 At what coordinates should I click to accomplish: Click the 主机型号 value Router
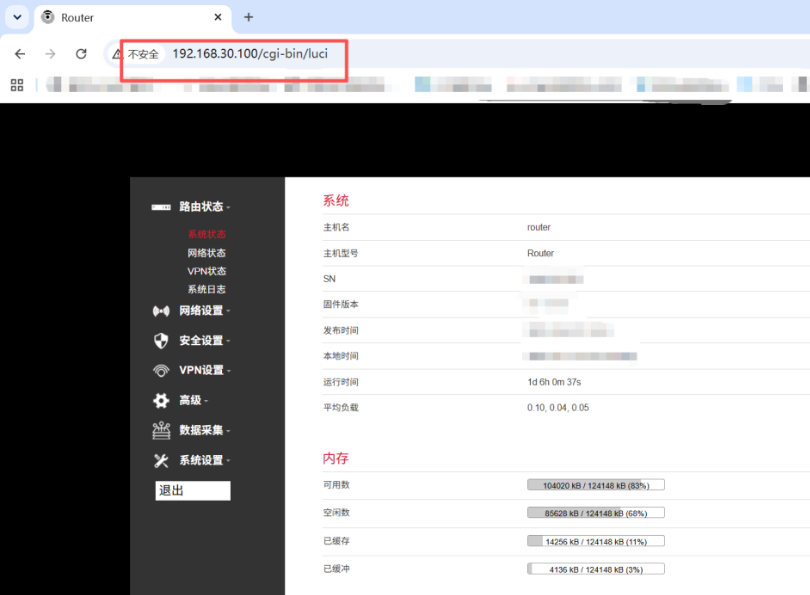[540, 253]
